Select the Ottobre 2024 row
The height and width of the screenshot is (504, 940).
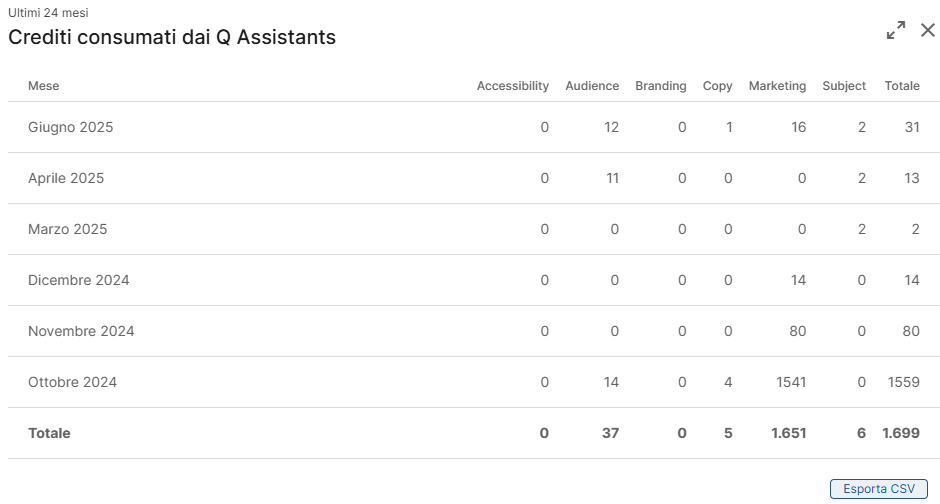pyautogui.click(x=474, y=382)
